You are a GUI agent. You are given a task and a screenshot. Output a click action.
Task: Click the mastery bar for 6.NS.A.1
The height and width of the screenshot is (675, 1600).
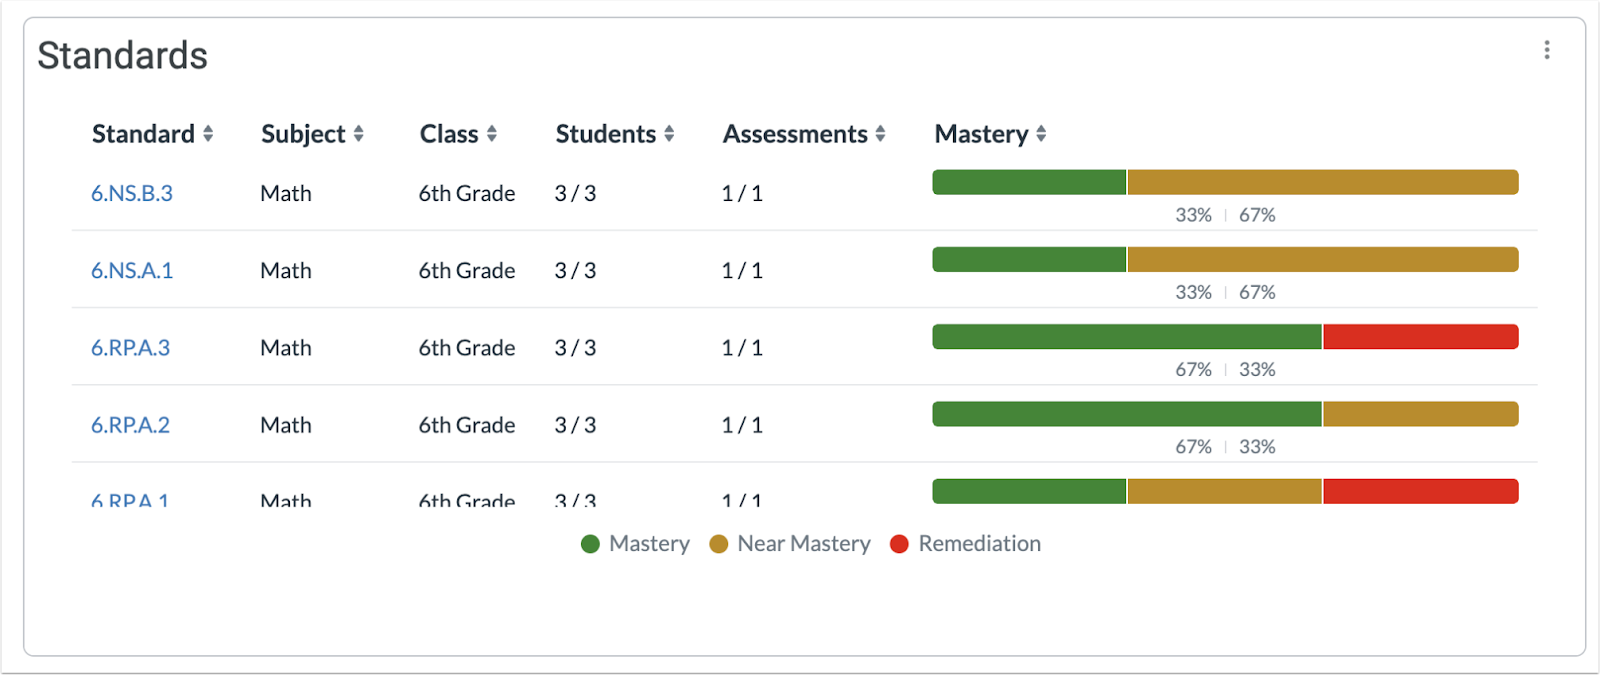(x=1224, y=259)
